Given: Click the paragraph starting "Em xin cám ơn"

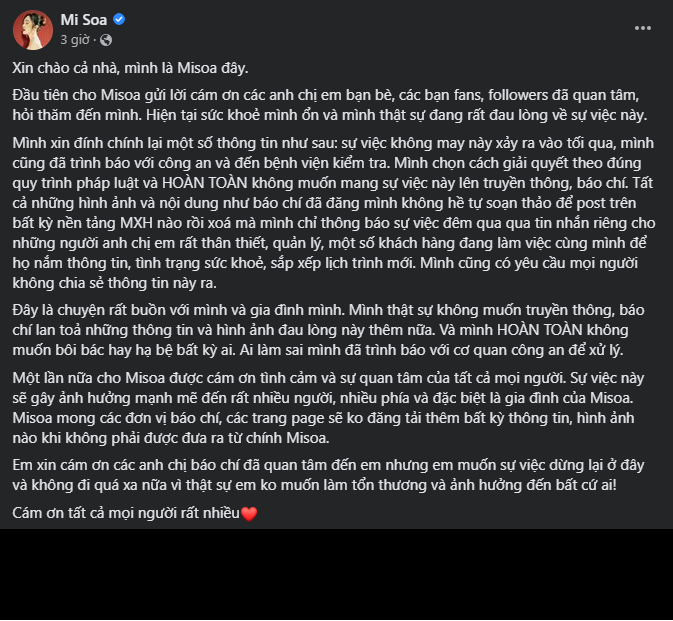Looking at the screenshot, I should 330,477.
